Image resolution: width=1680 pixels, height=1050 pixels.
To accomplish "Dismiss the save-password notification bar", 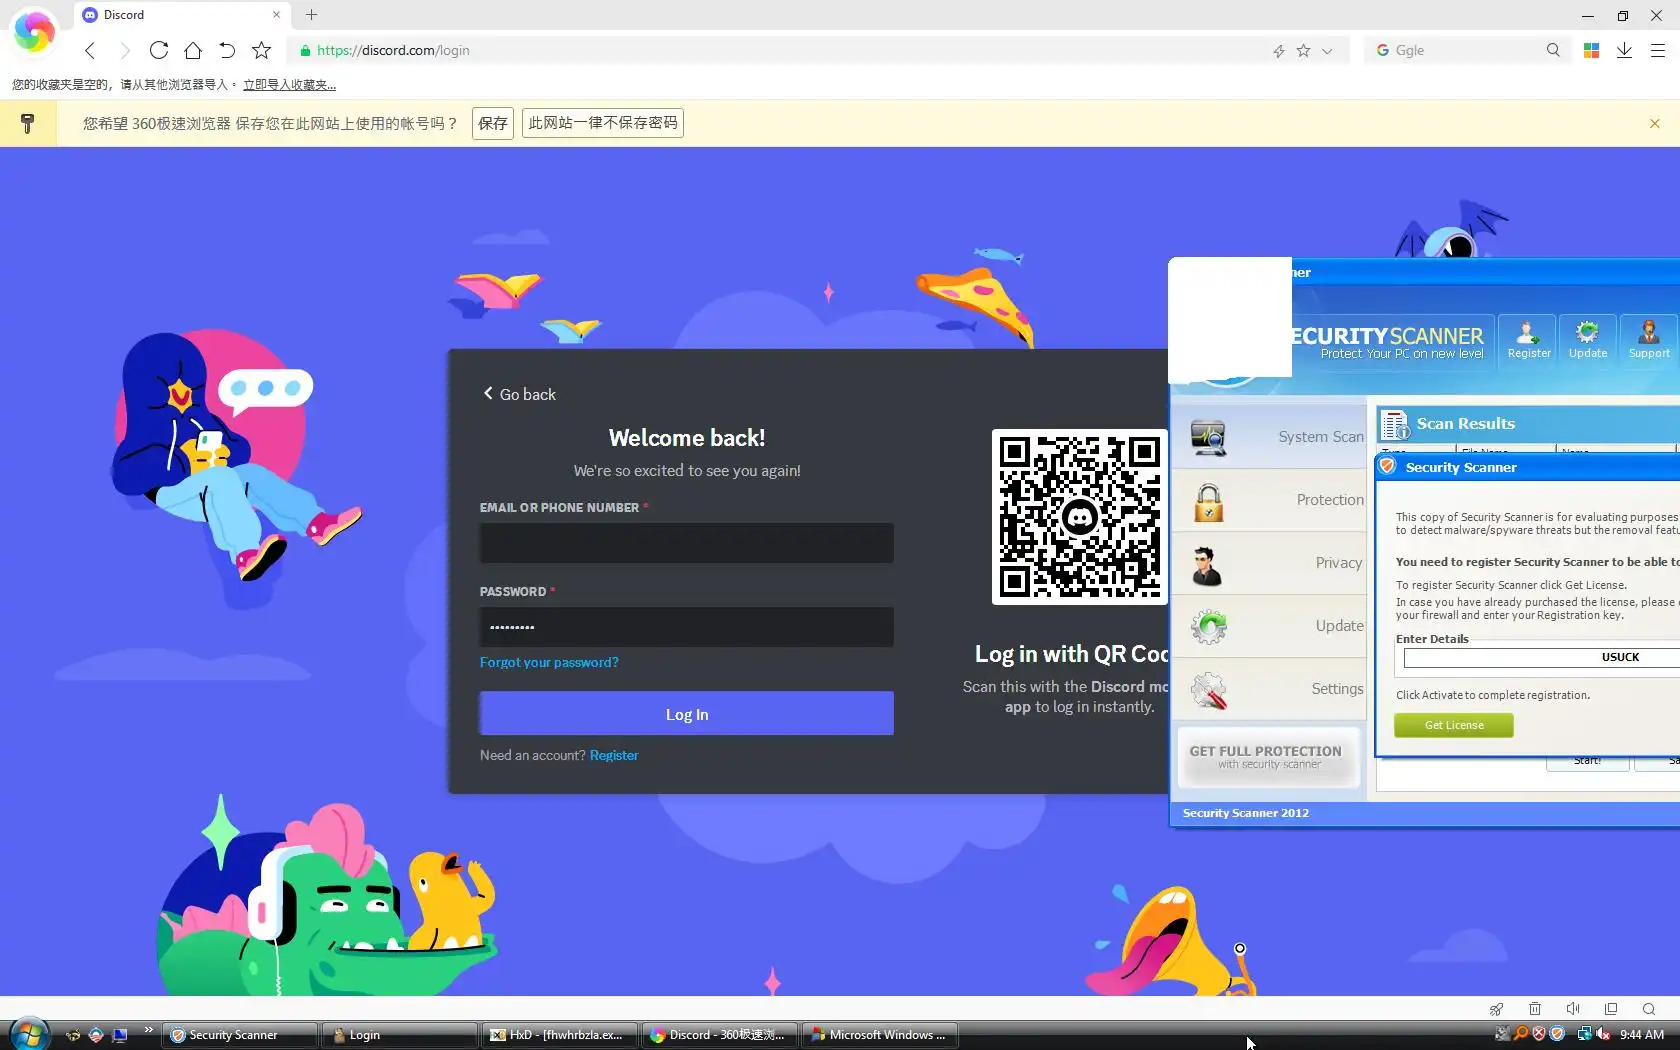I will point(1655,123).
